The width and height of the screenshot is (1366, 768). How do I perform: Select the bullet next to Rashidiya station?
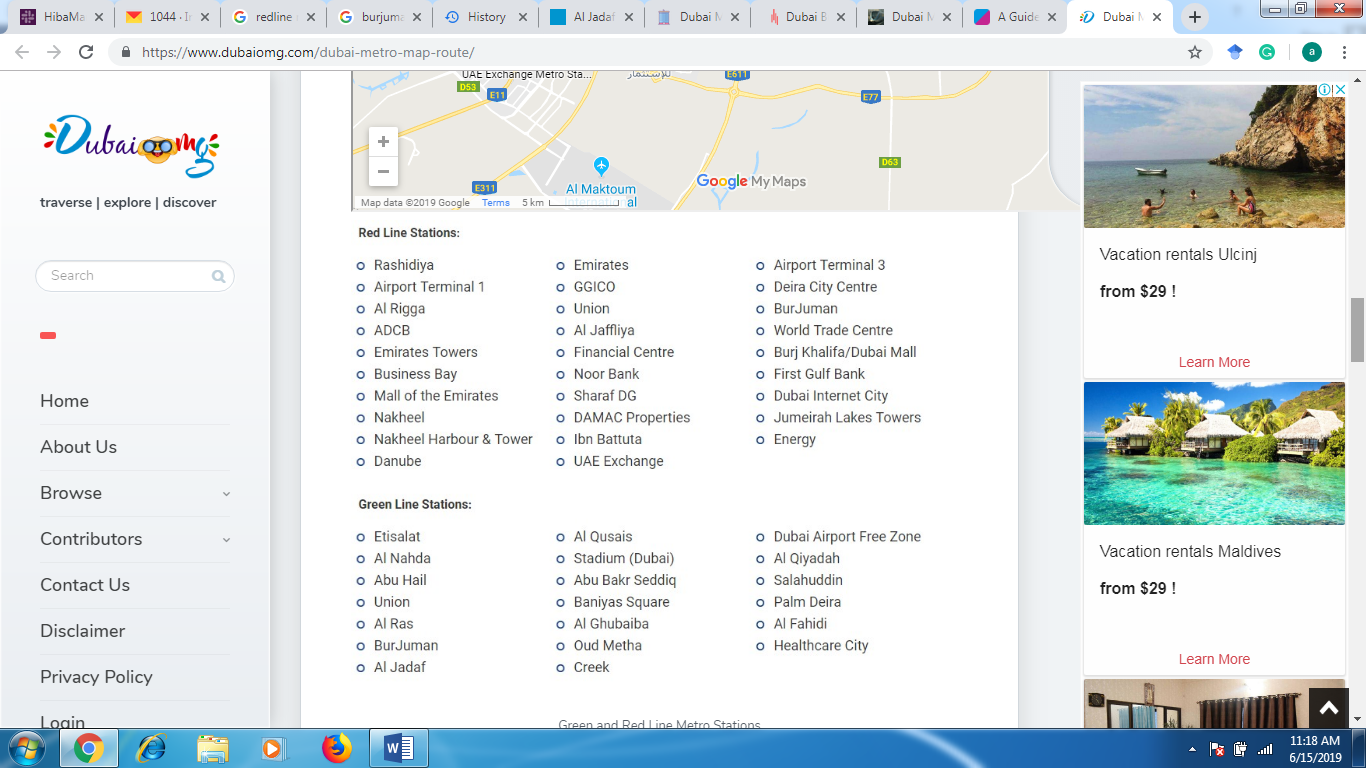[360, 265]
